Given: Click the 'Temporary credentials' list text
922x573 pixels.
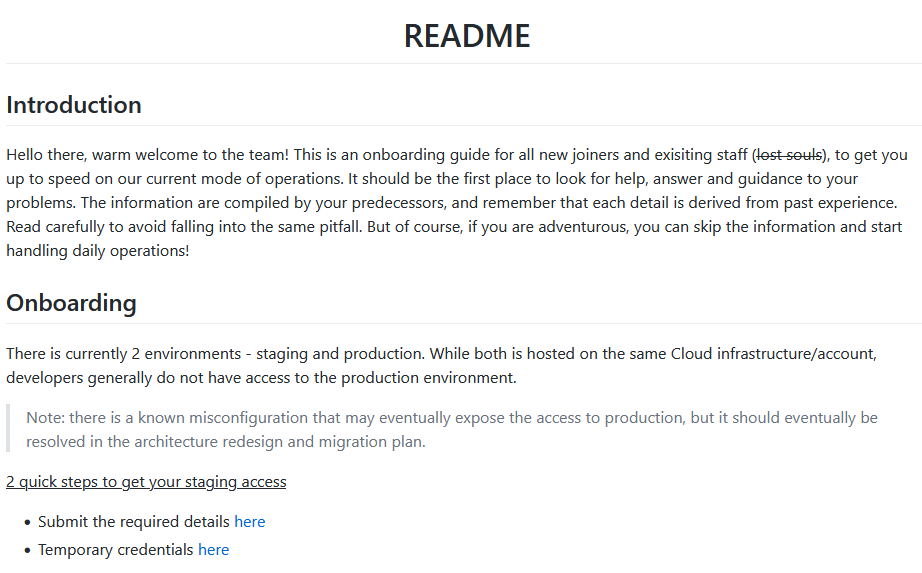Looking at the screenshot, I should tap(116, 549).
